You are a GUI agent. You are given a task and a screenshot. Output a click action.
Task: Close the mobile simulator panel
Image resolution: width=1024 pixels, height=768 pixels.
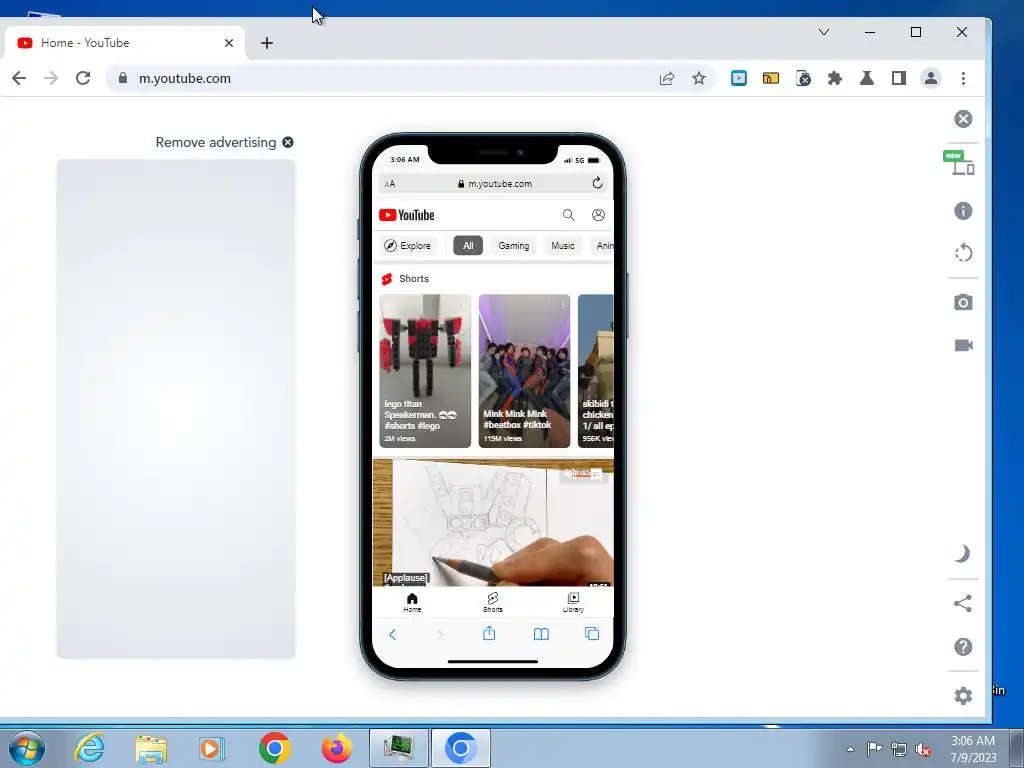pos(963,119)
